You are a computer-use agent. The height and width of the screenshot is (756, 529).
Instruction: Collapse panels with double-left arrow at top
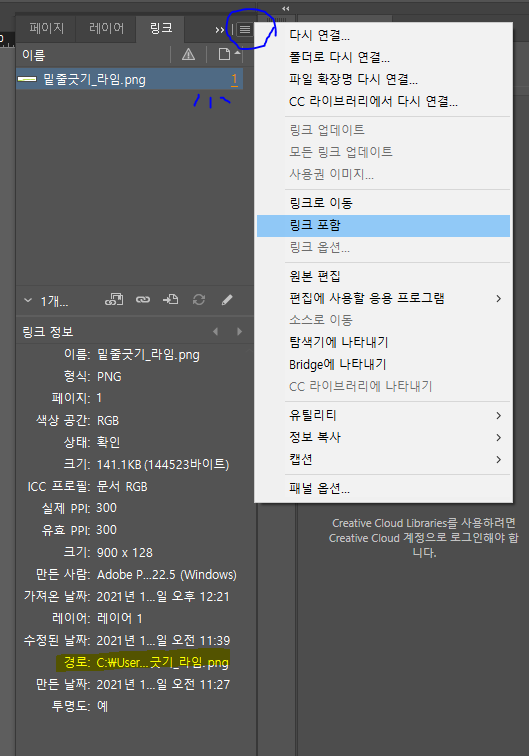point(286,8)
